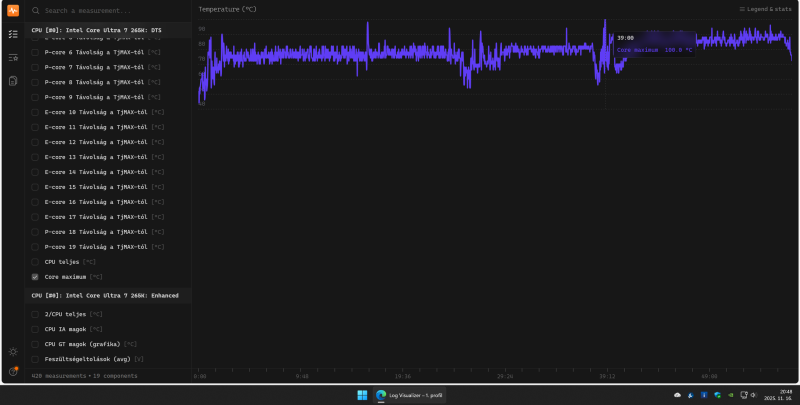Collapse the Intel Core Ultra 7 DTS group header
800x405 pixels.
[108, 30]
